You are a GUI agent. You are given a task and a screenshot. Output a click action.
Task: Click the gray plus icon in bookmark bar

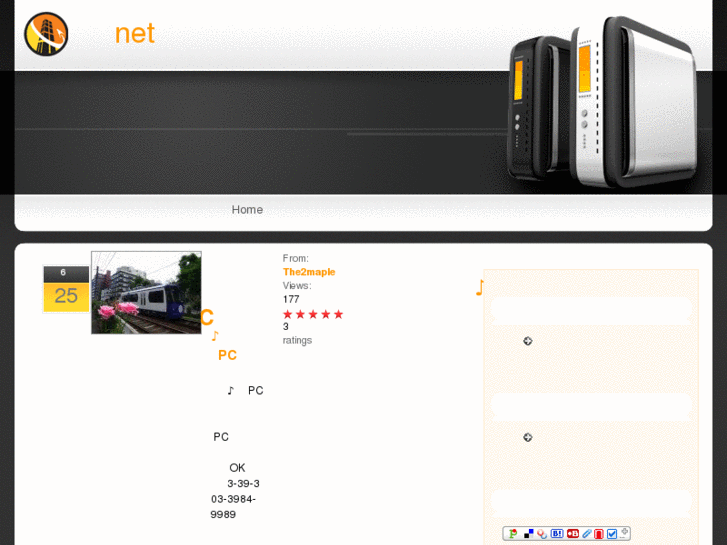[625, 532]
